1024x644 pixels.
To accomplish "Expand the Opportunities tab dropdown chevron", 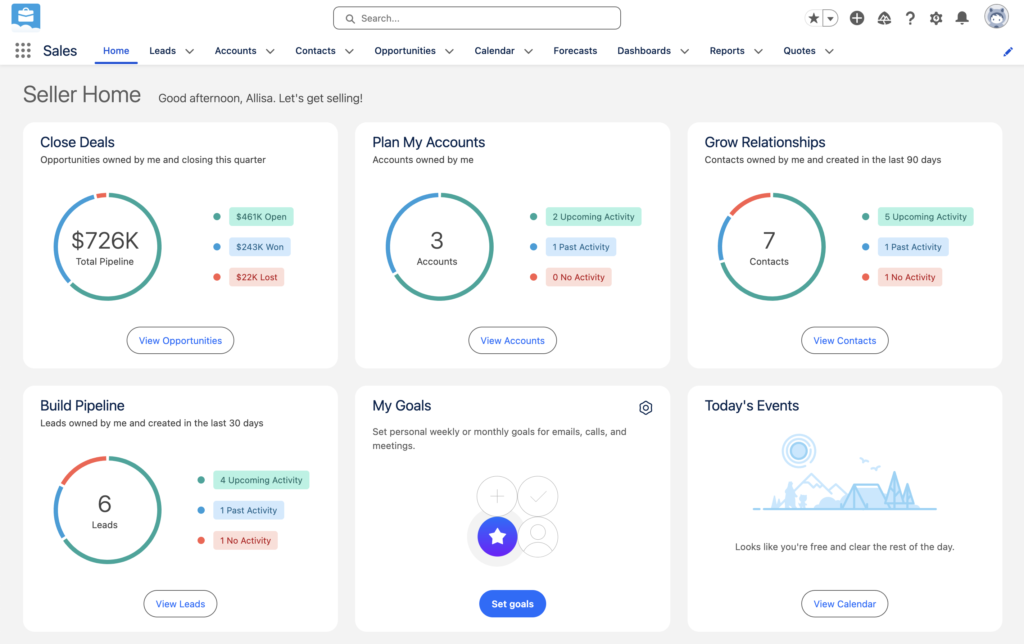I will (450, 51).
